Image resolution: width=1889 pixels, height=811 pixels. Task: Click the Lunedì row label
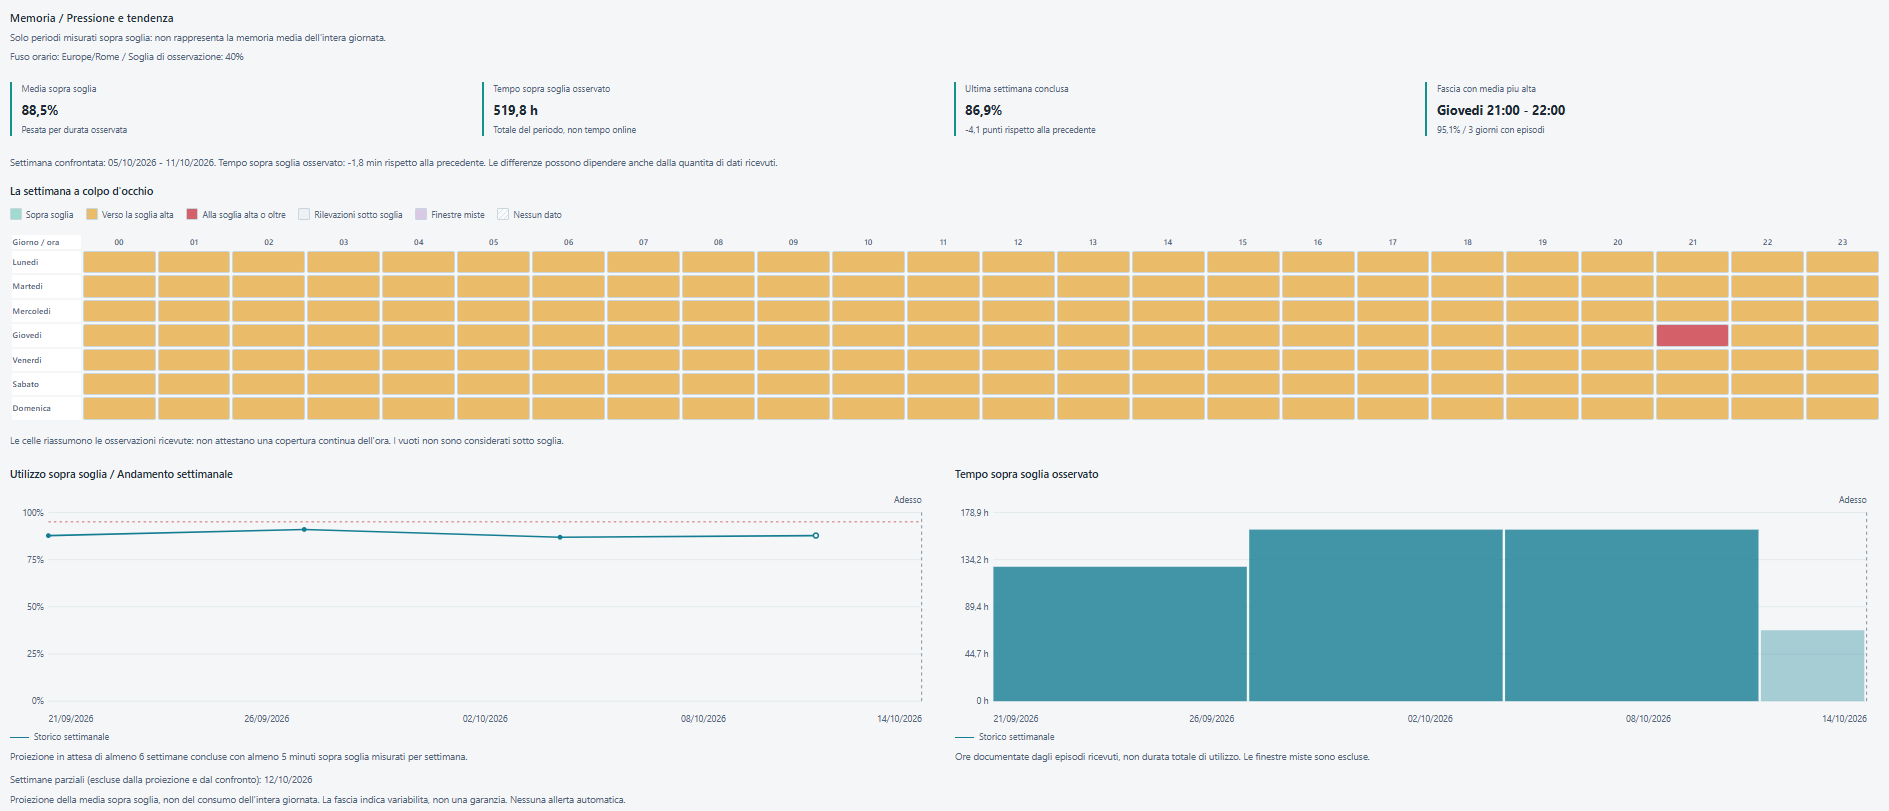(25, 262)
